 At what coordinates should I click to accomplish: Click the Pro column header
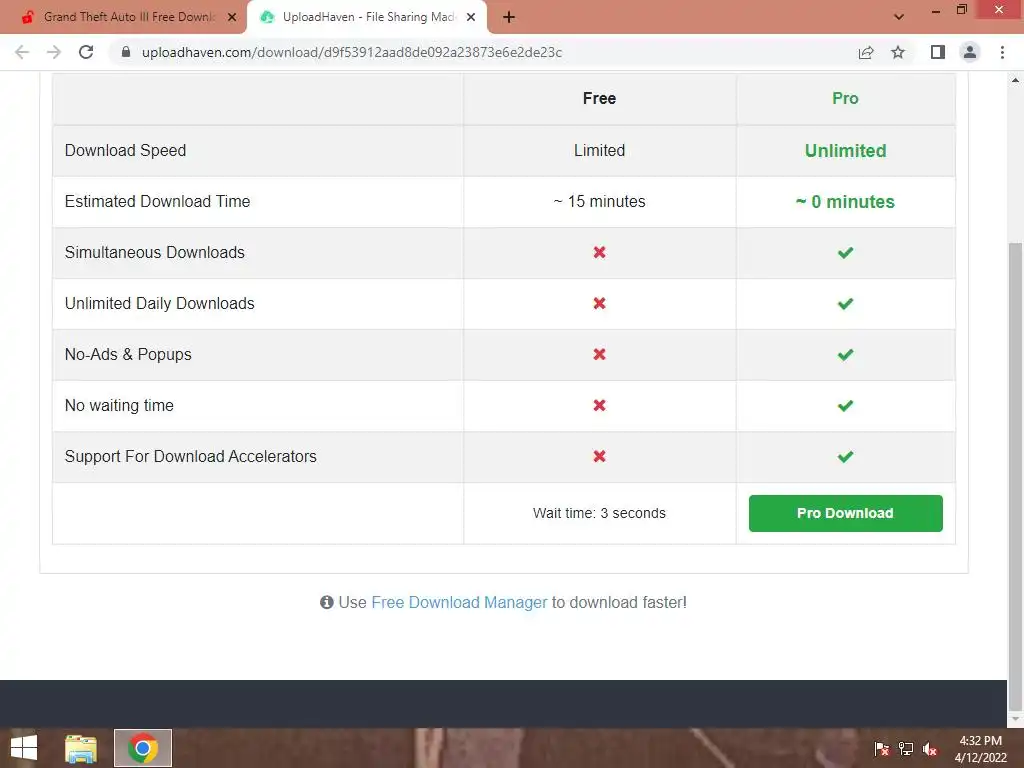coord(845,98)
